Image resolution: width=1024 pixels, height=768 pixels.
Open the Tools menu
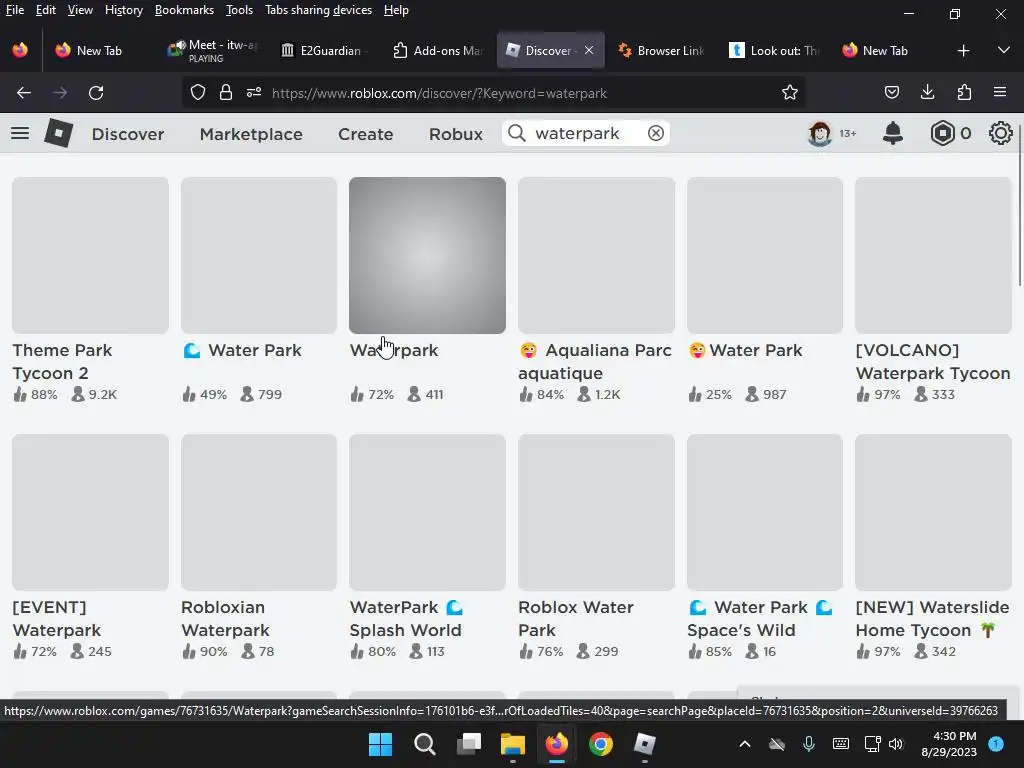point(239,10)
